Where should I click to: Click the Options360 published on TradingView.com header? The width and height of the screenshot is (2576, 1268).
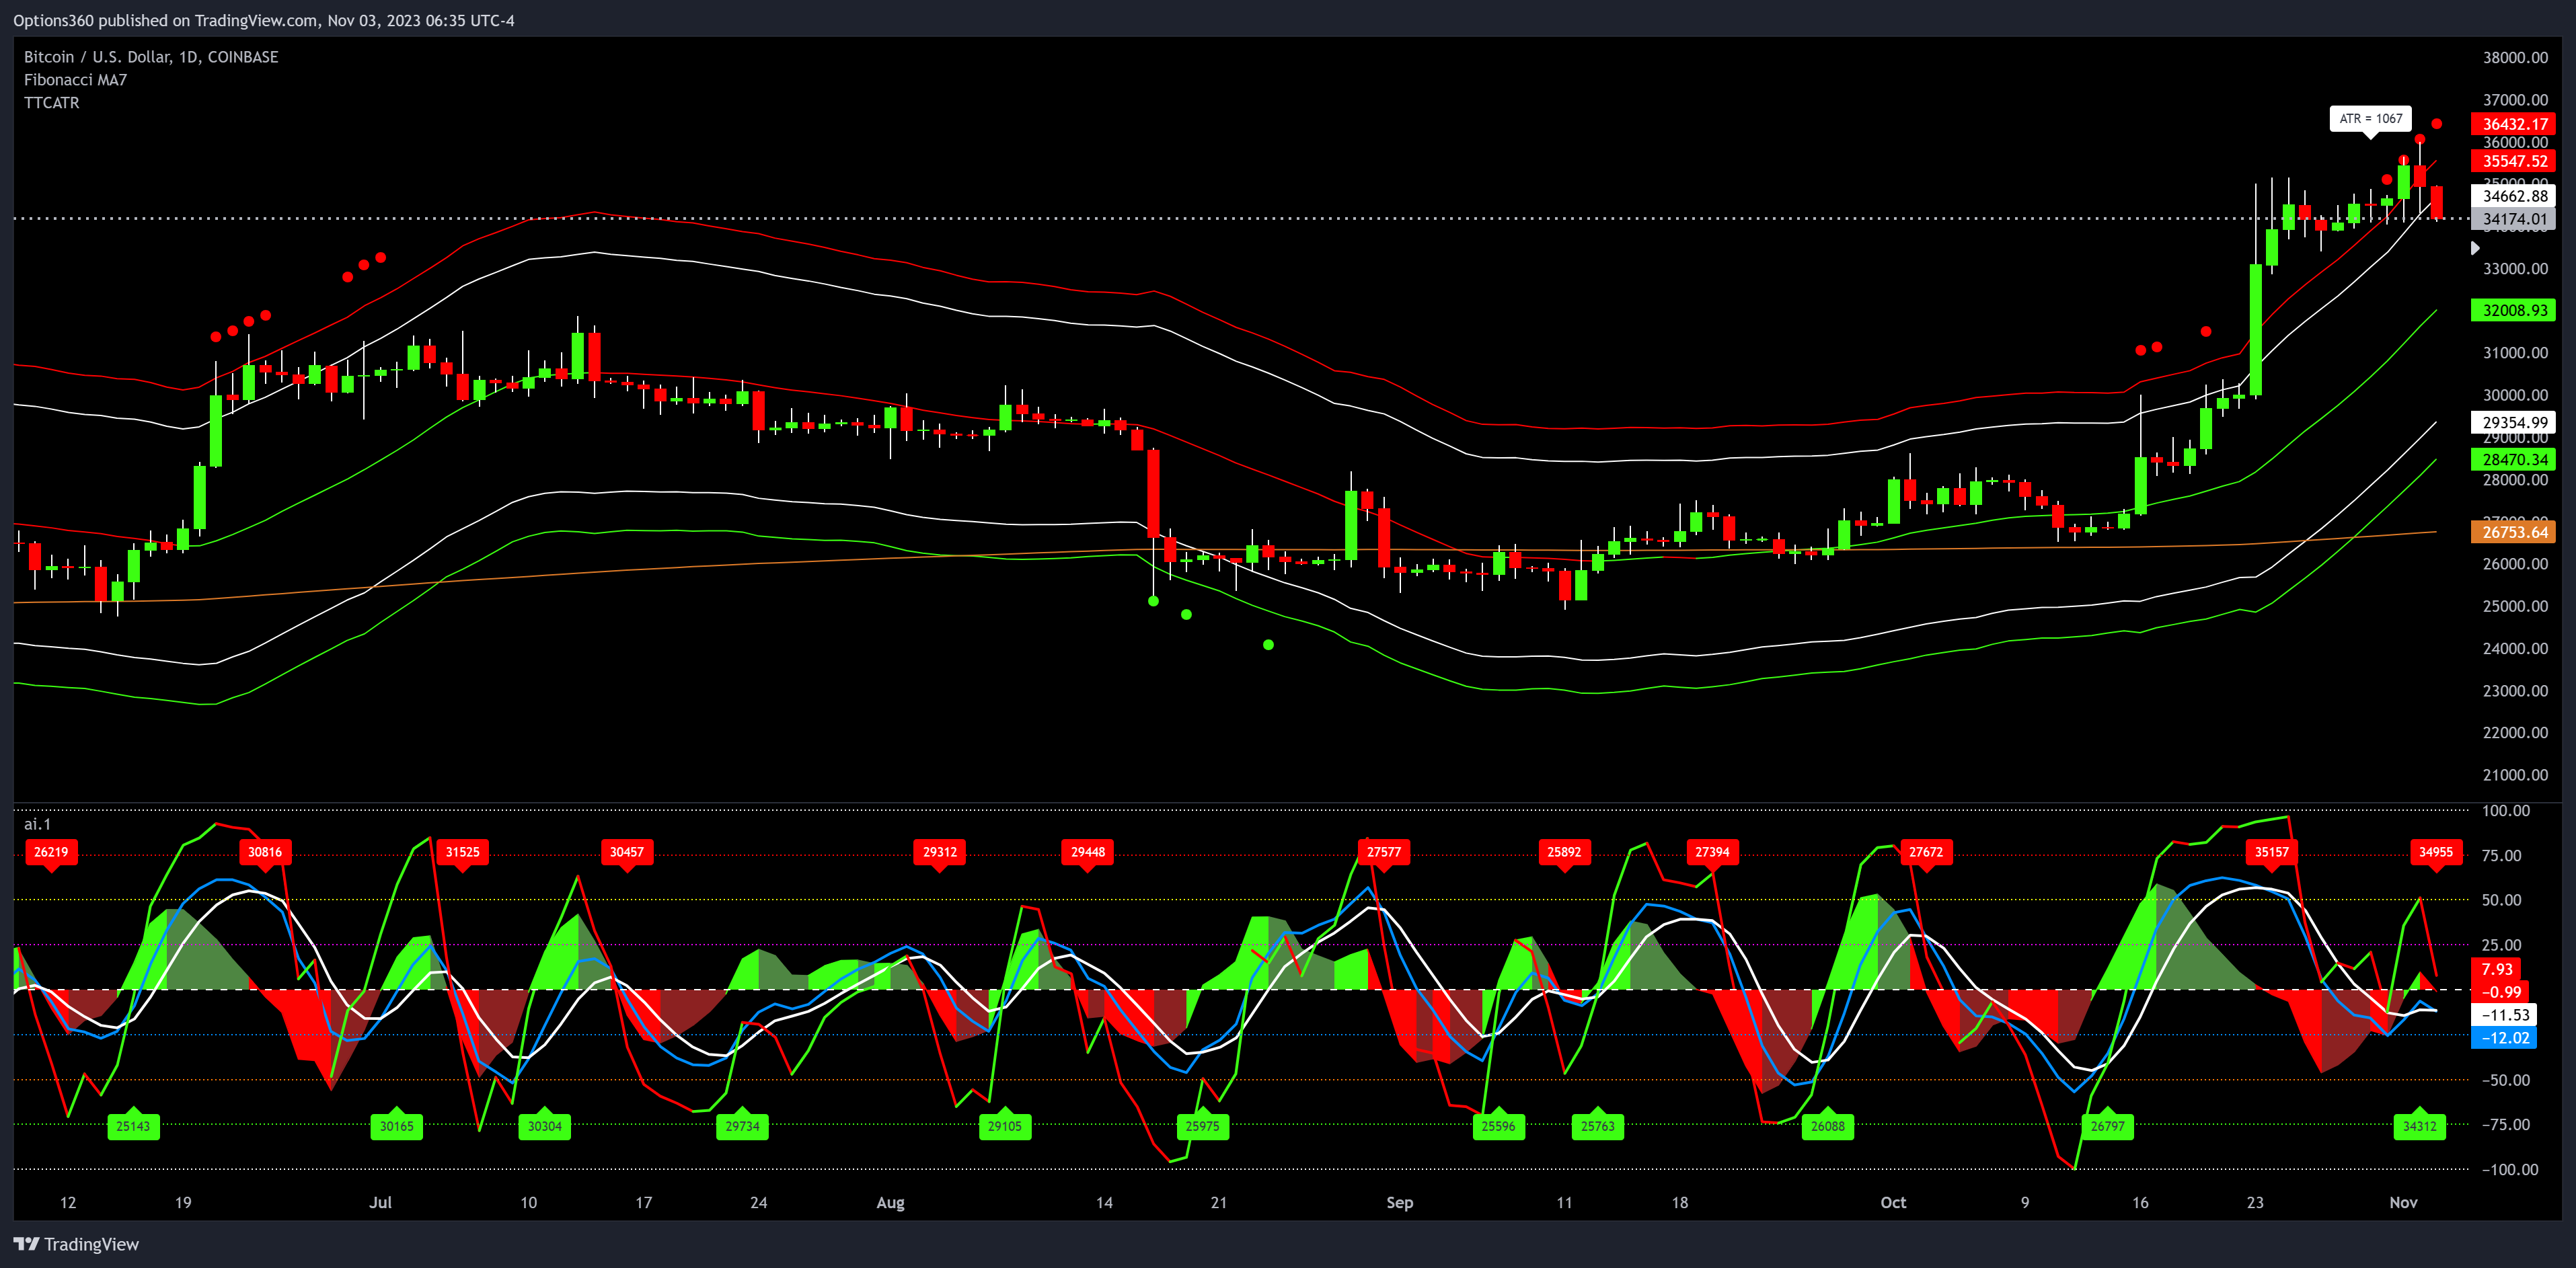[264, 20]
